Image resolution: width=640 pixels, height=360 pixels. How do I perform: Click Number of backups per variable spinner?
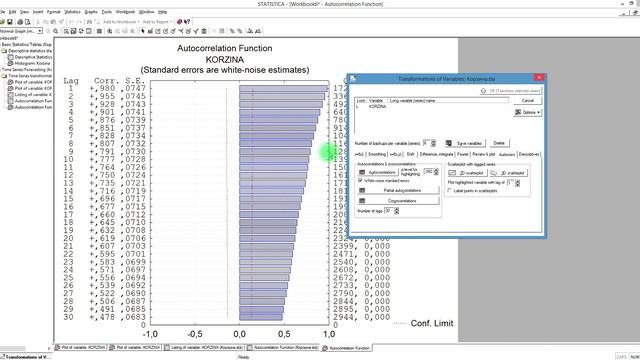click(x=433, y=143)
